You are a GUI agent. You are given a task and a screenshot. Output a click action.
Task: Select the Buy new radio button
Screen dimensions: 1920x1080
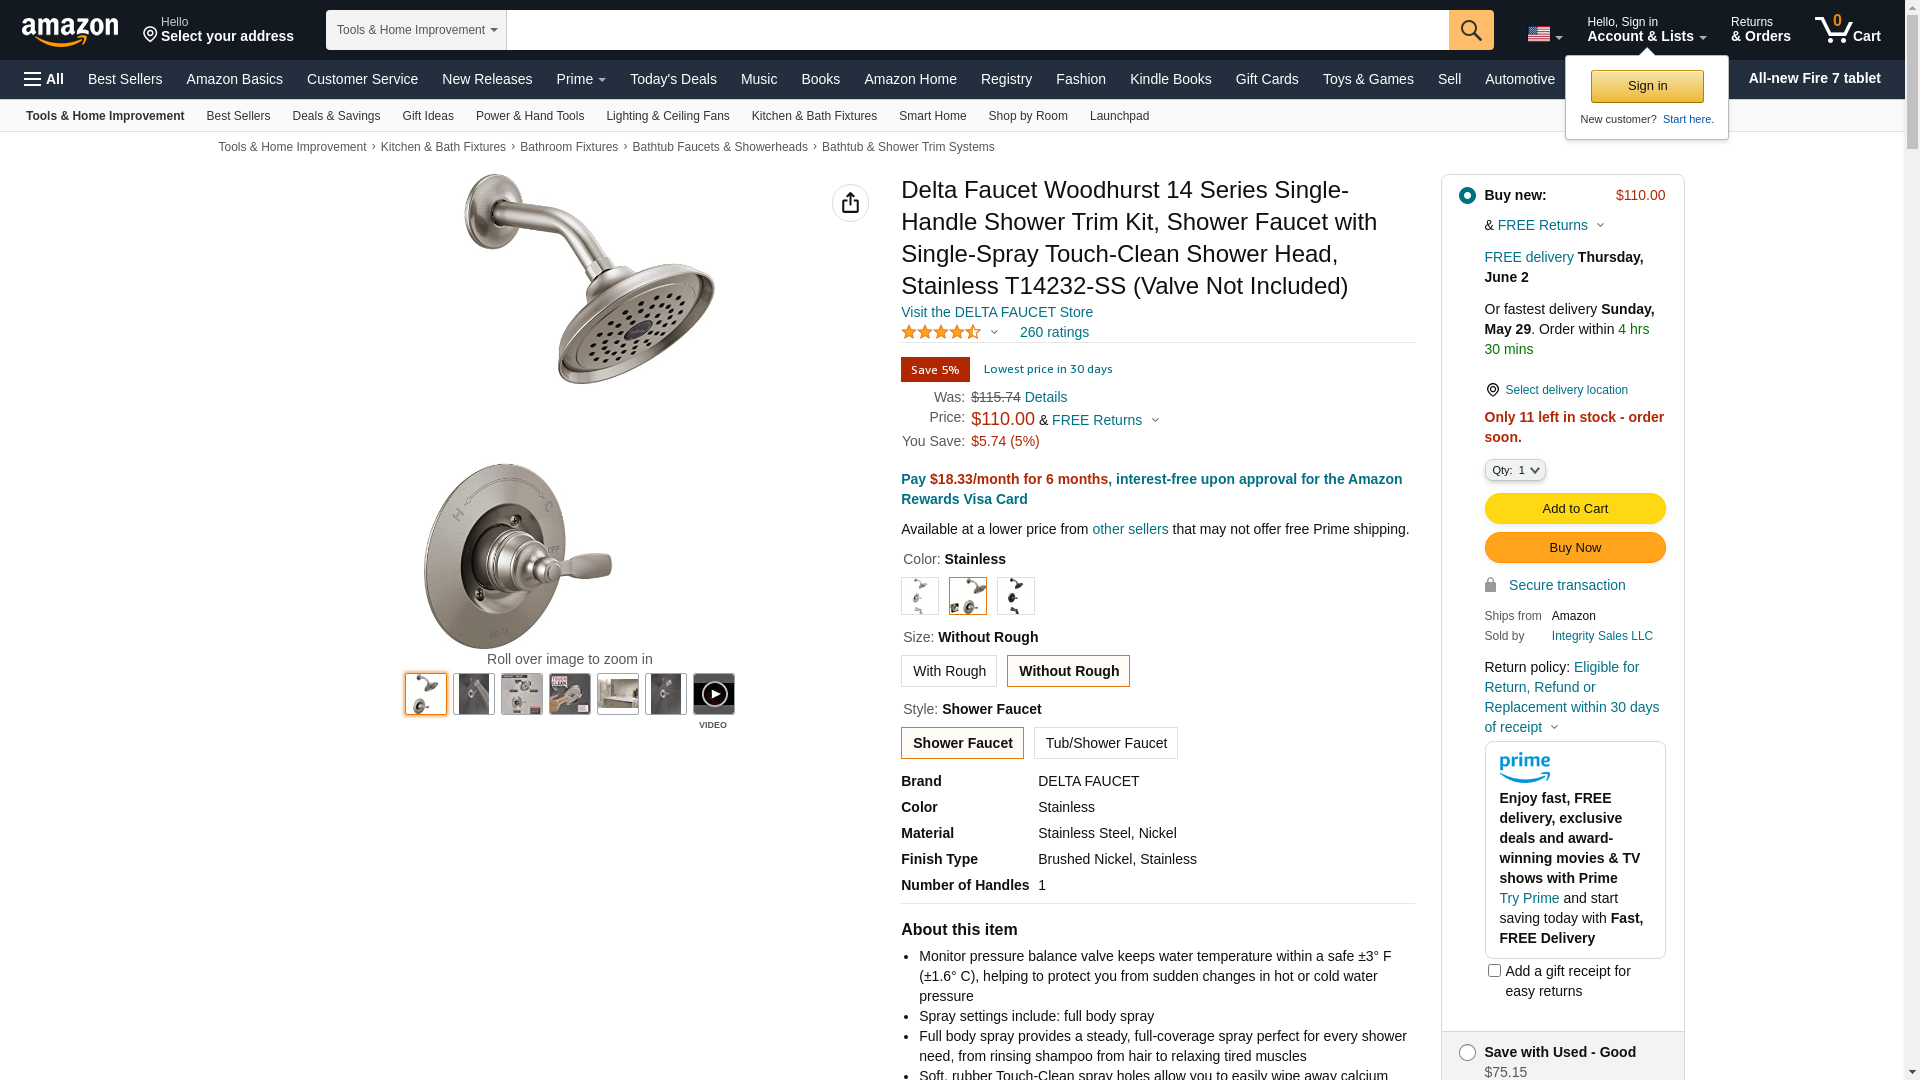coord(1467,196)
